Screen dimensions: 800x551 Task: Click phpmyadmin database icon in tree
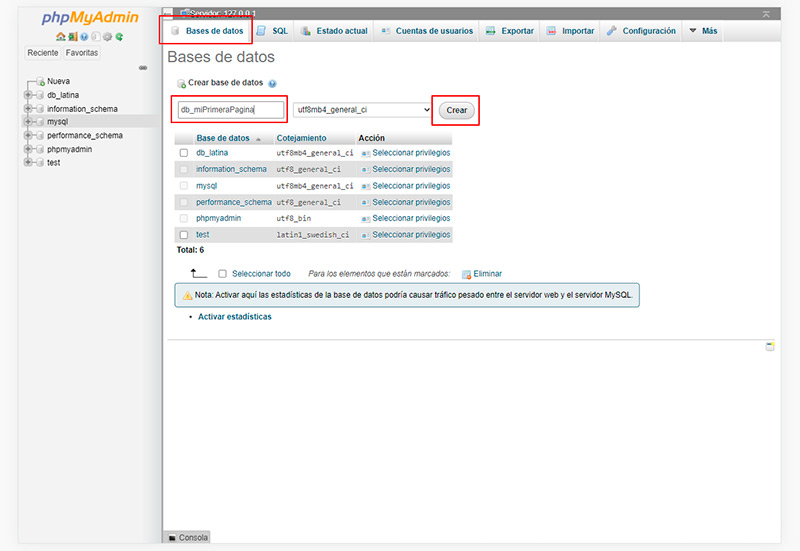(40, 149)
